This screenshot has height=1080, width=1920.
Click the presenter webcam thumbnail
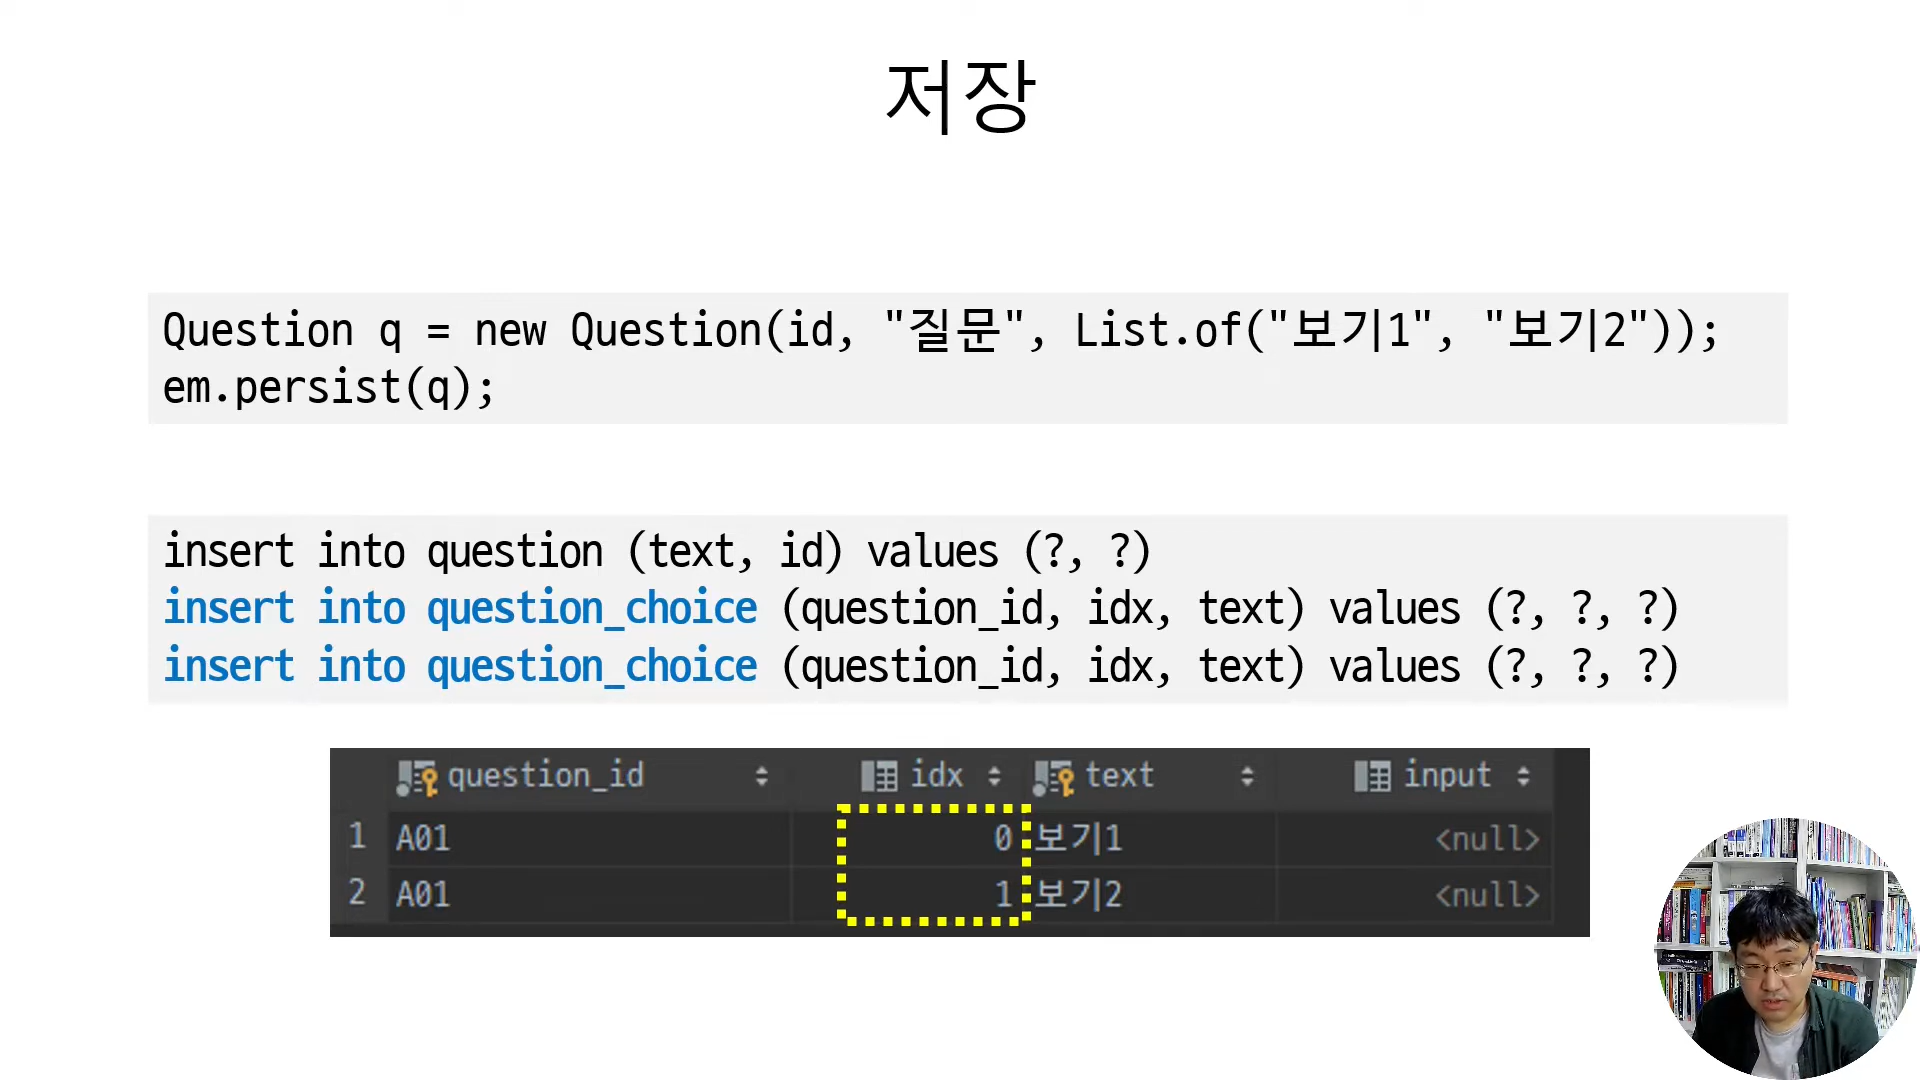click(x=1785, y=947)
